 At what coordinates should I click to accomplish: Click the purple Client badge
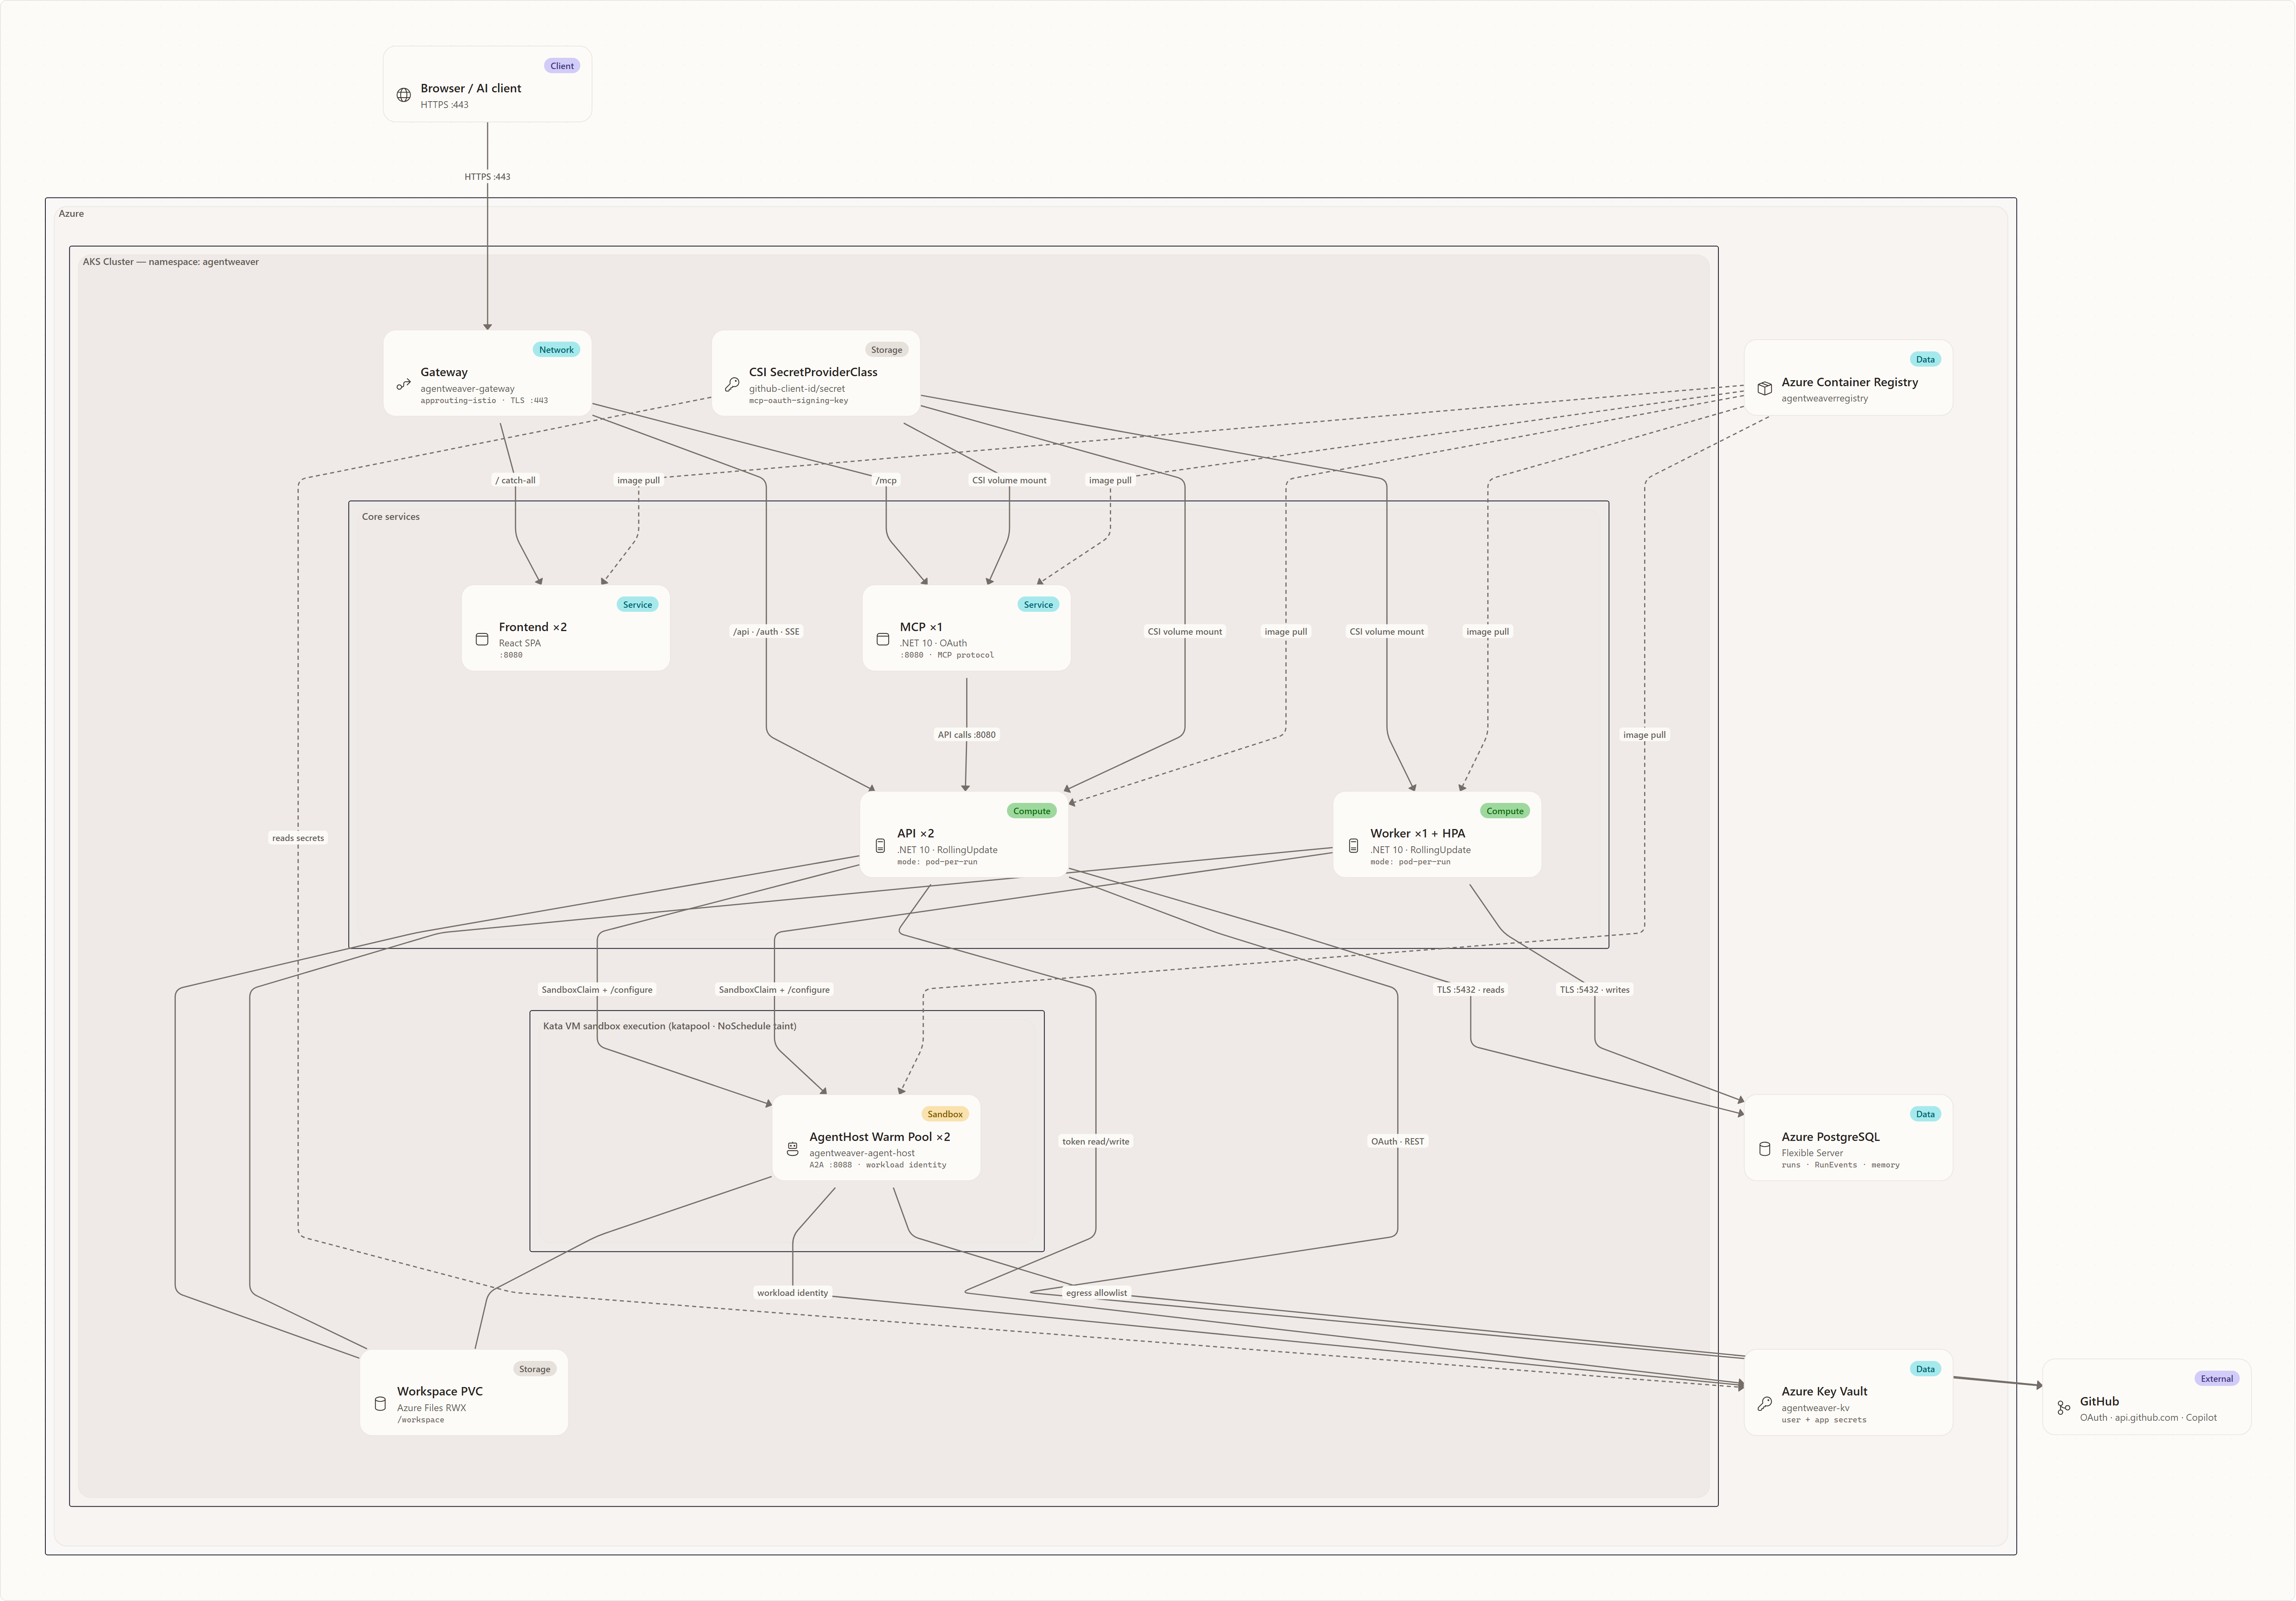pos(562,66)
